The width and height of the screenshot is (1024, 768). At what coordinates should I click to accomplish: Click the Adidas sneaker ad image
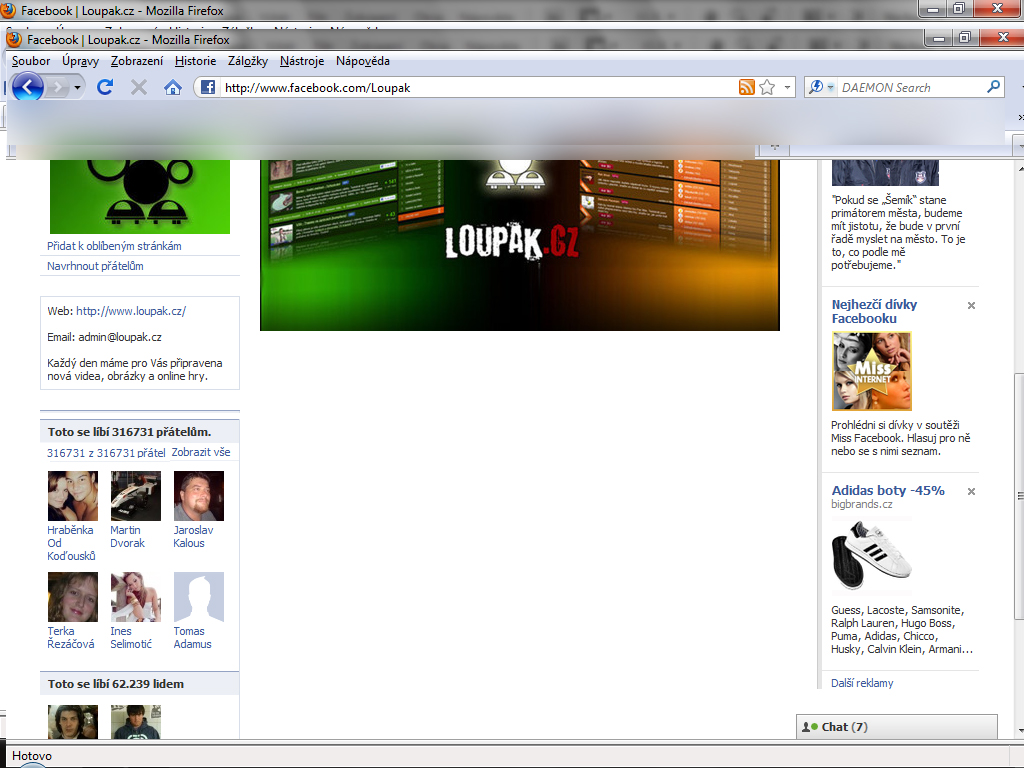[872, 555]
